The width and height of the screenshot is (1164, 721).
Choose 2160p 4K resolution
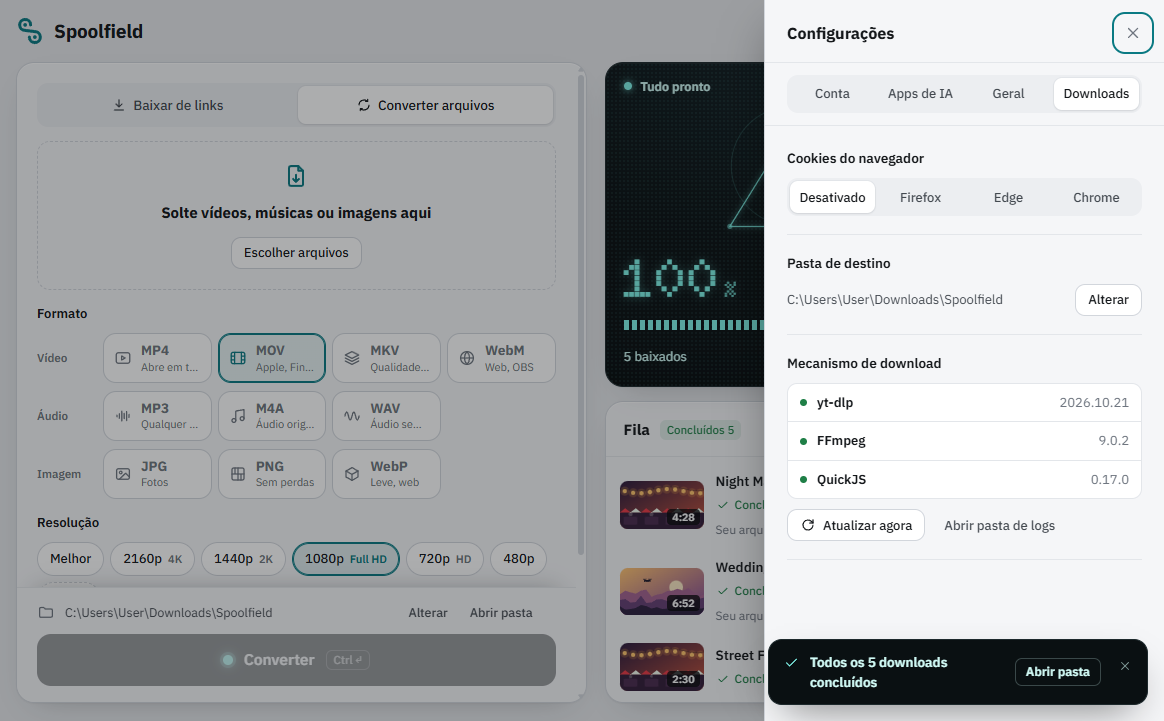(152, 559)
